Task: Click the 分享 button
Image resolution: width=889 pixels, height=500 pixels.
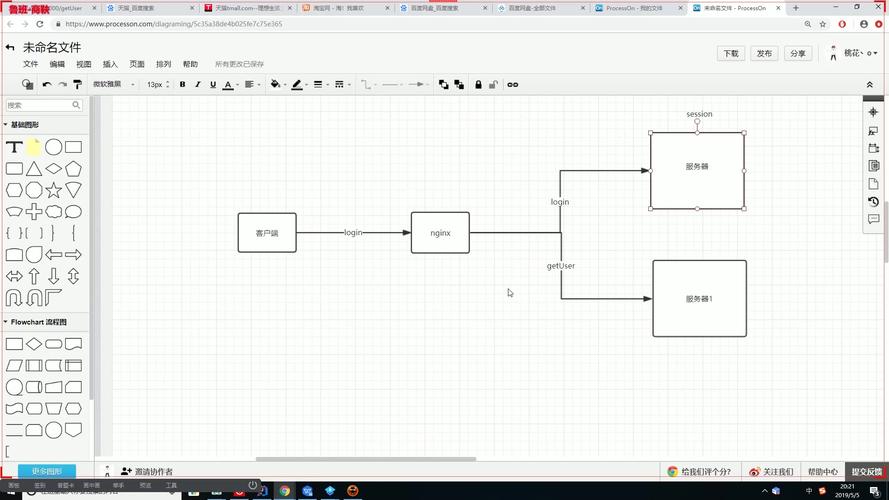Action: tap(798, 53)
